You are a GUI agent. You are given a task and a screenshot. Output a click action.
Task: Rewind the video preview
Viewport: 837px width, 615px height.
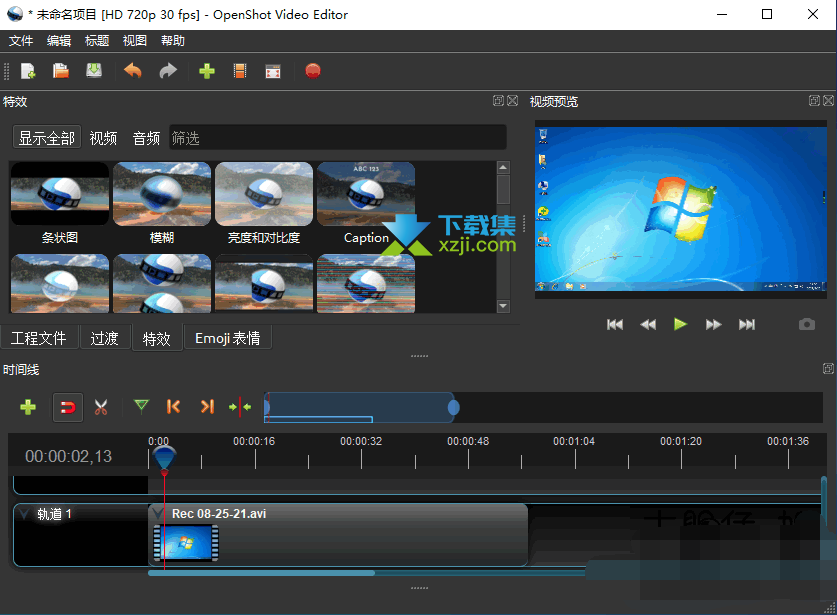coord(648,325)
